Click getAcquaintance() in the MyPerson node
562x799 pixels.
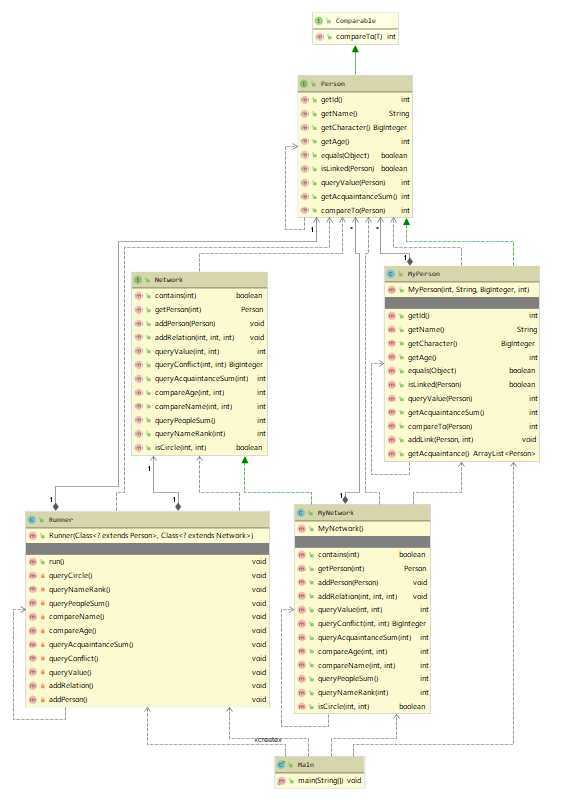coord(438,453)
